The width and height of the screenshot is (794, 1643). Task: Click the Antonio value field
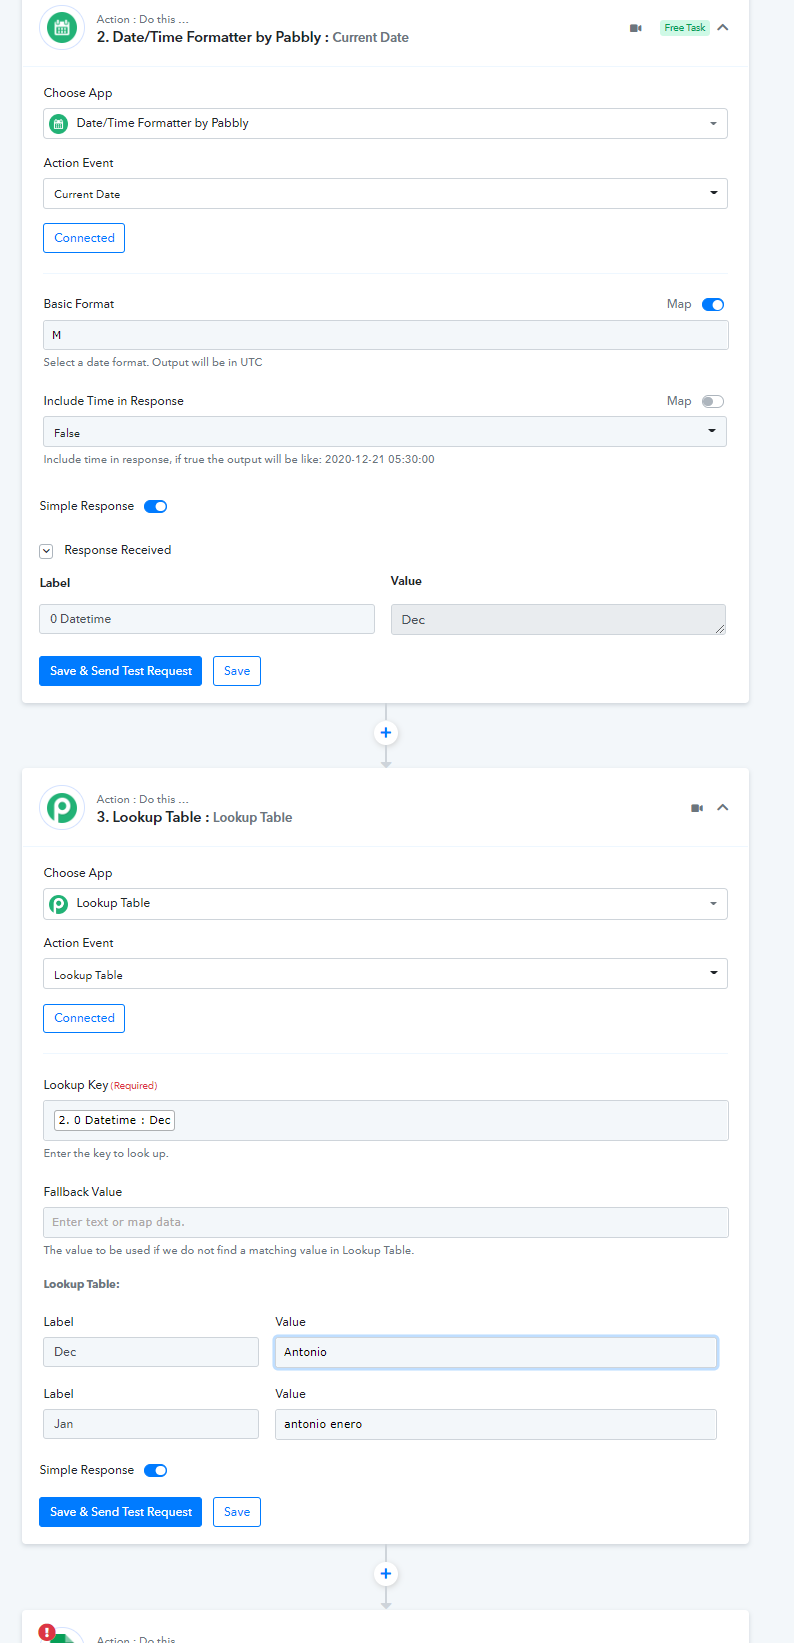pos(496,1352)
